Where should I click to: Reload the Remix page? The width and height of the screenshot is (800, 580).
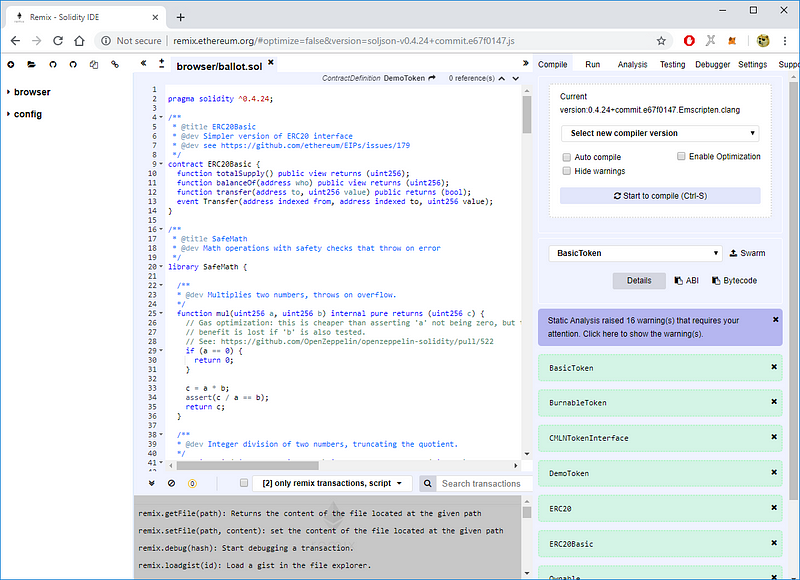coord(58,41)
